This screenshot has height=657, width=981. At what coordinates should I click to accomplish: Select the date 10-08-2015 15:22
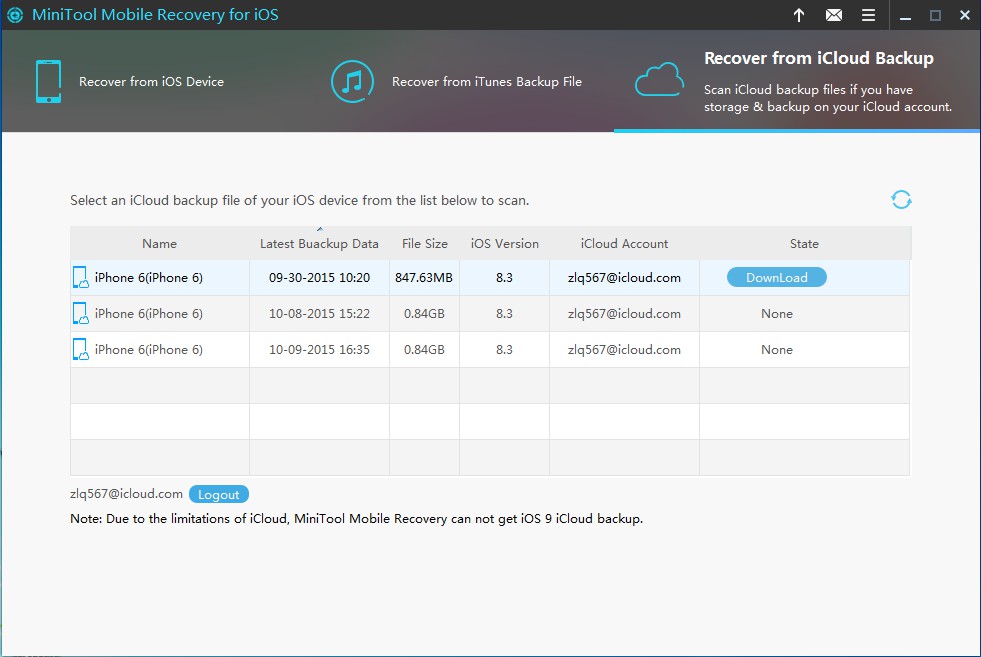(x=319, y=313)
